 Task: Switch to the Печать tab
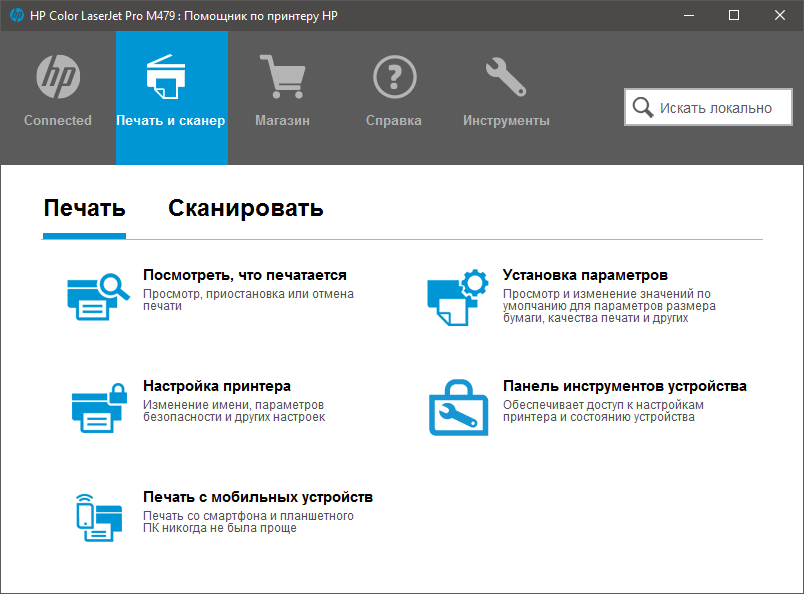(x=85, y=208)
